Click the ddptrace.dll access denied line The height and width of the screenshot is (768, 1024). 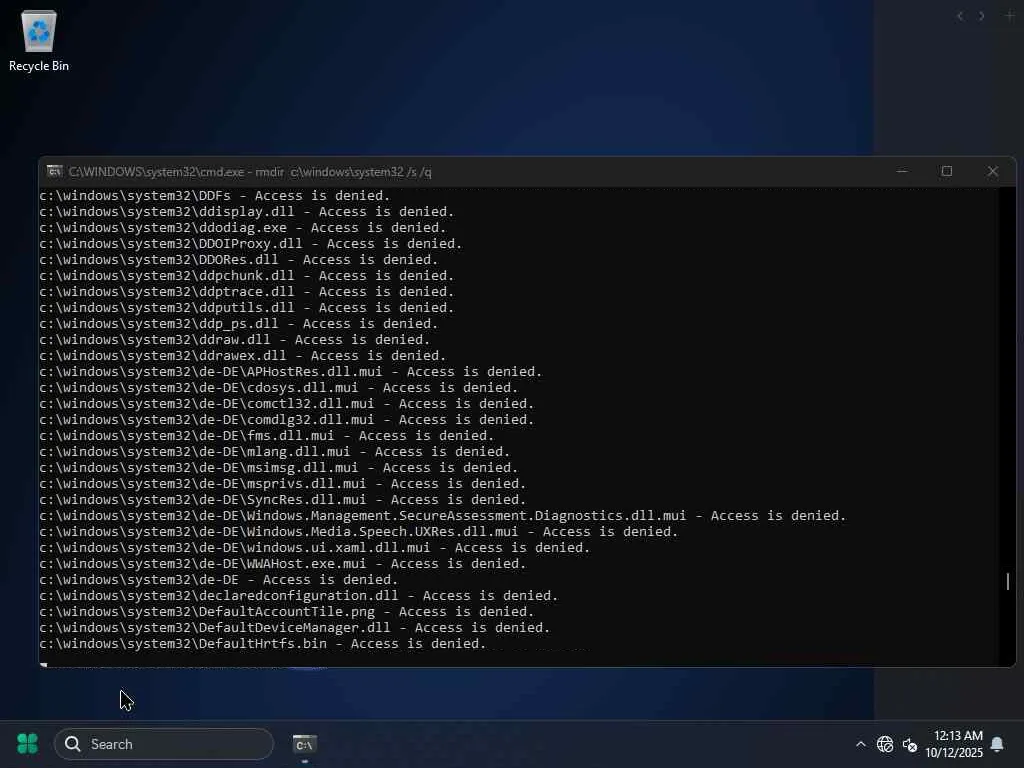click(x=247, y=291)
